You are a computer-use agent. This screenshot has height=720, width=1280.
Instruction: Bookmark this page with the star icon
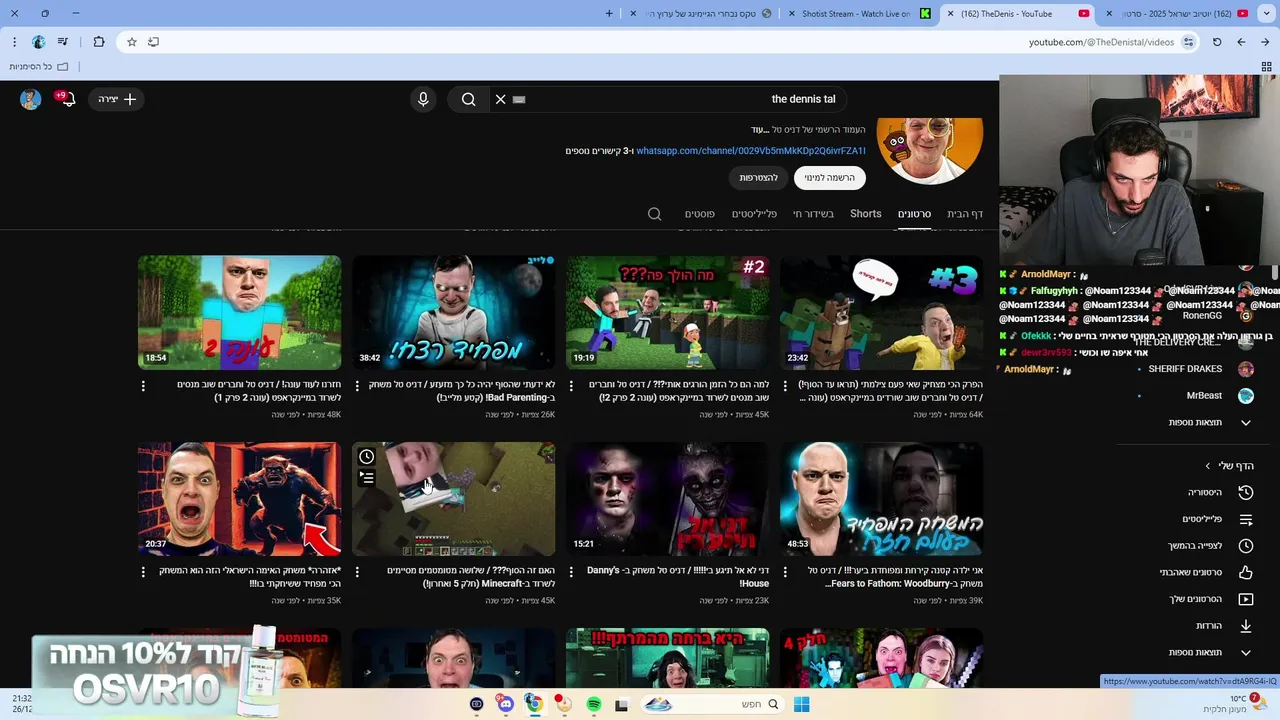pos(131,42)
